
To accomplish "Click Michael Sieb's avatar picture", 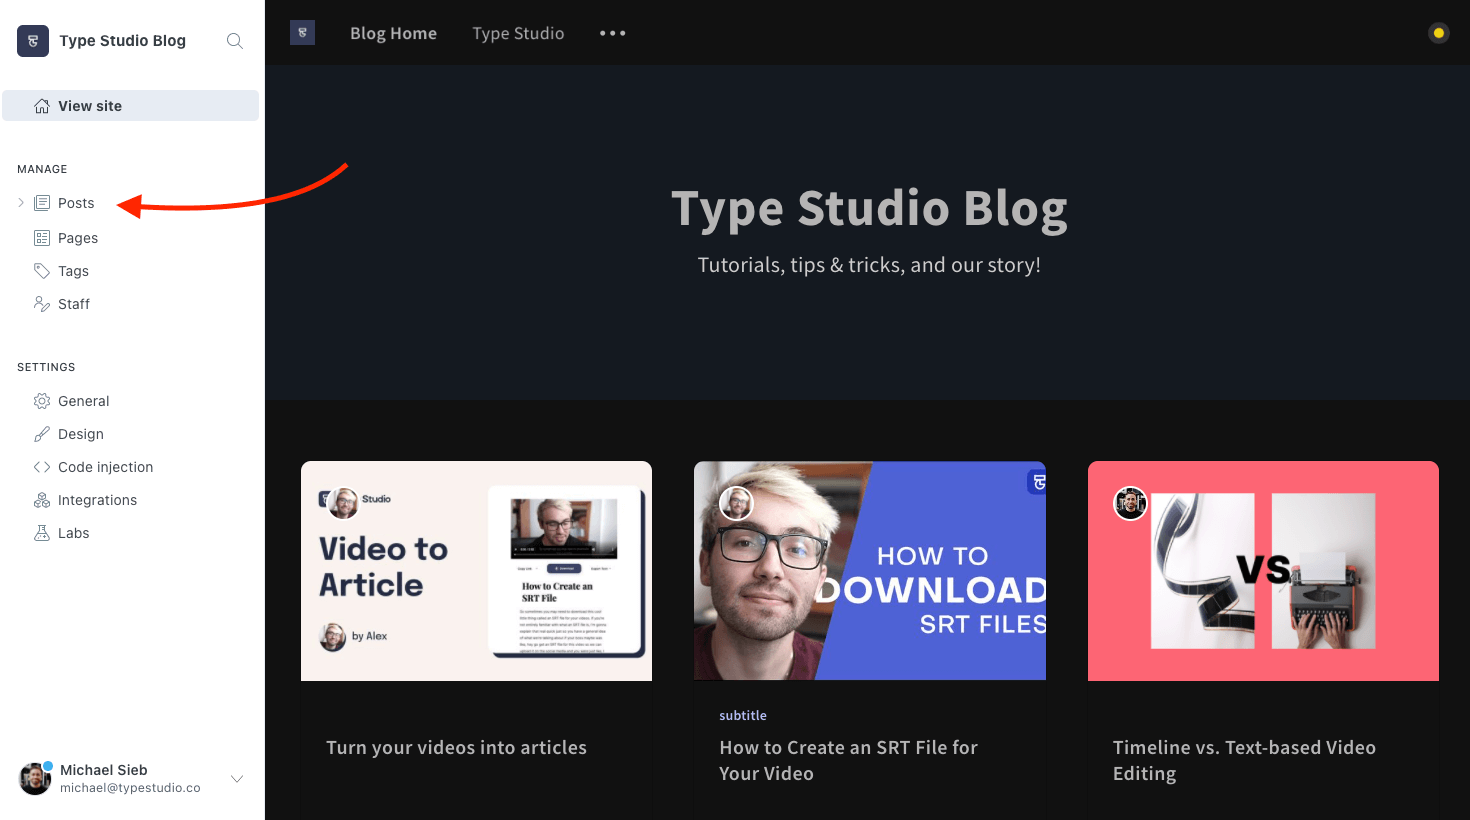I will click(x=35, y=778).
